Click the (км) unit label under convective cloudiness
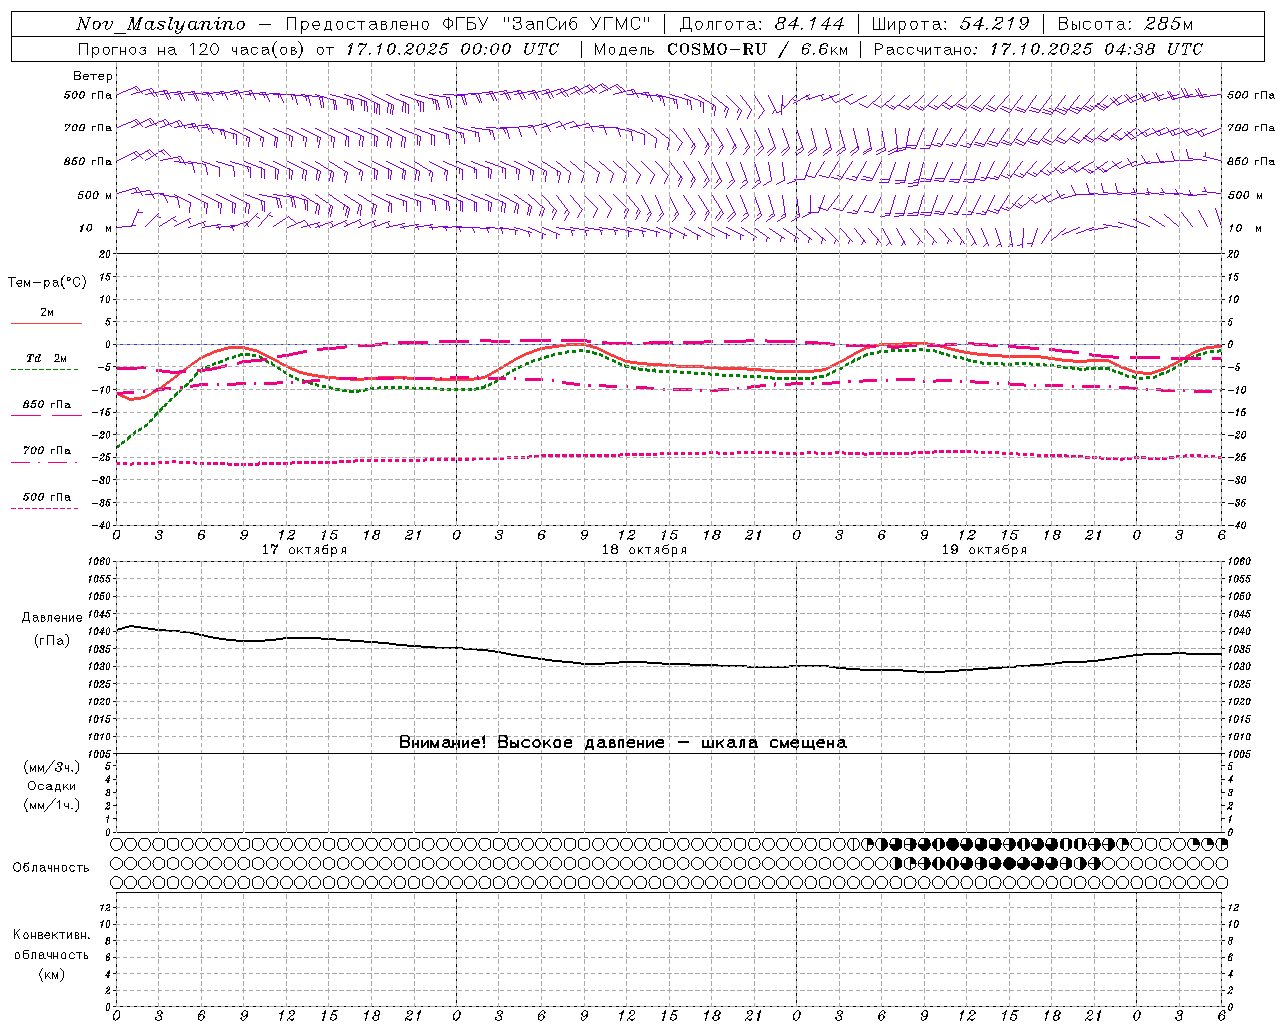 coord(51,974)
